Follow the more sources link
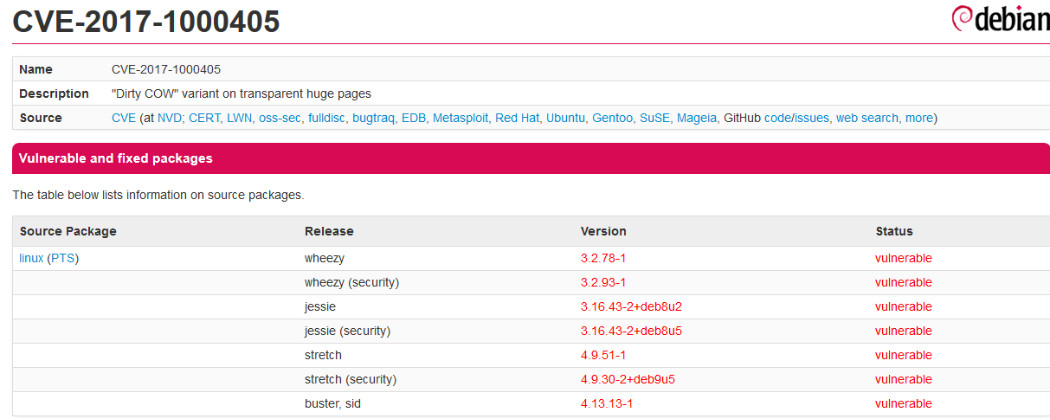 919,118
